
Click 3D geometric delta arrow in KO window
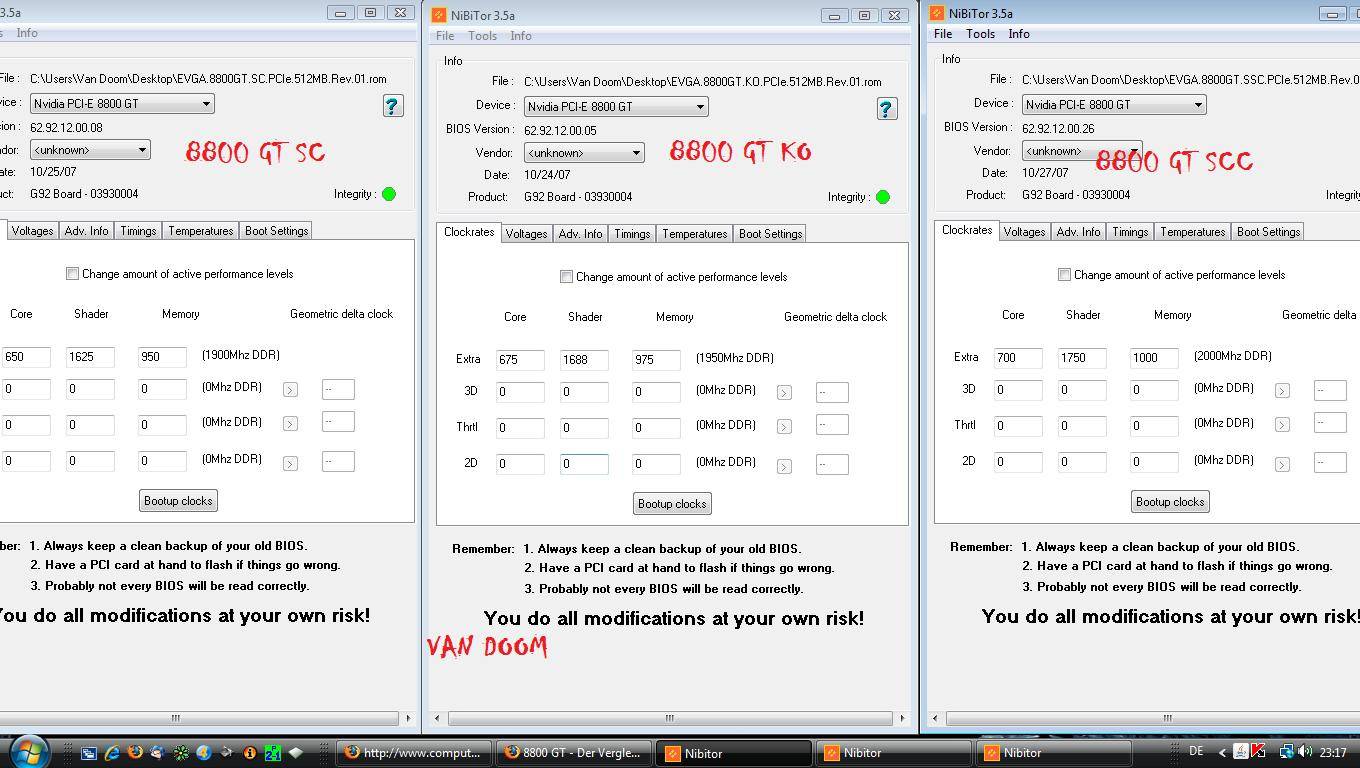click(784, 393)
